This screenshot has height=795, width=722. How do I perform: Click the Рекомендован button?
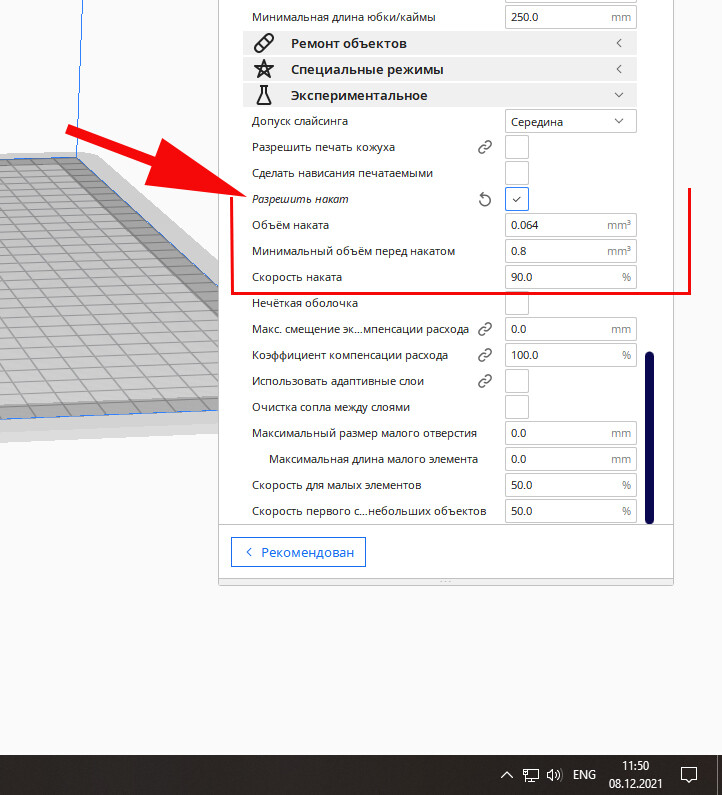tap(298, 552)
